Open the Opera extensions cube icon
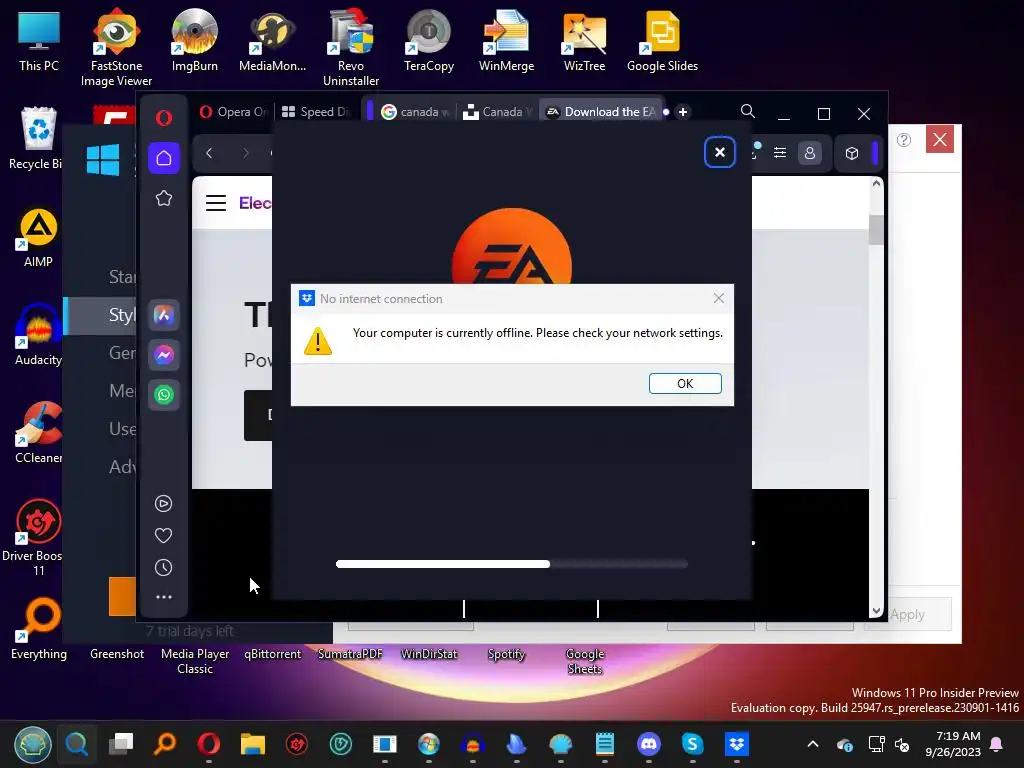The image size is (1024, 768). [852, 153]
